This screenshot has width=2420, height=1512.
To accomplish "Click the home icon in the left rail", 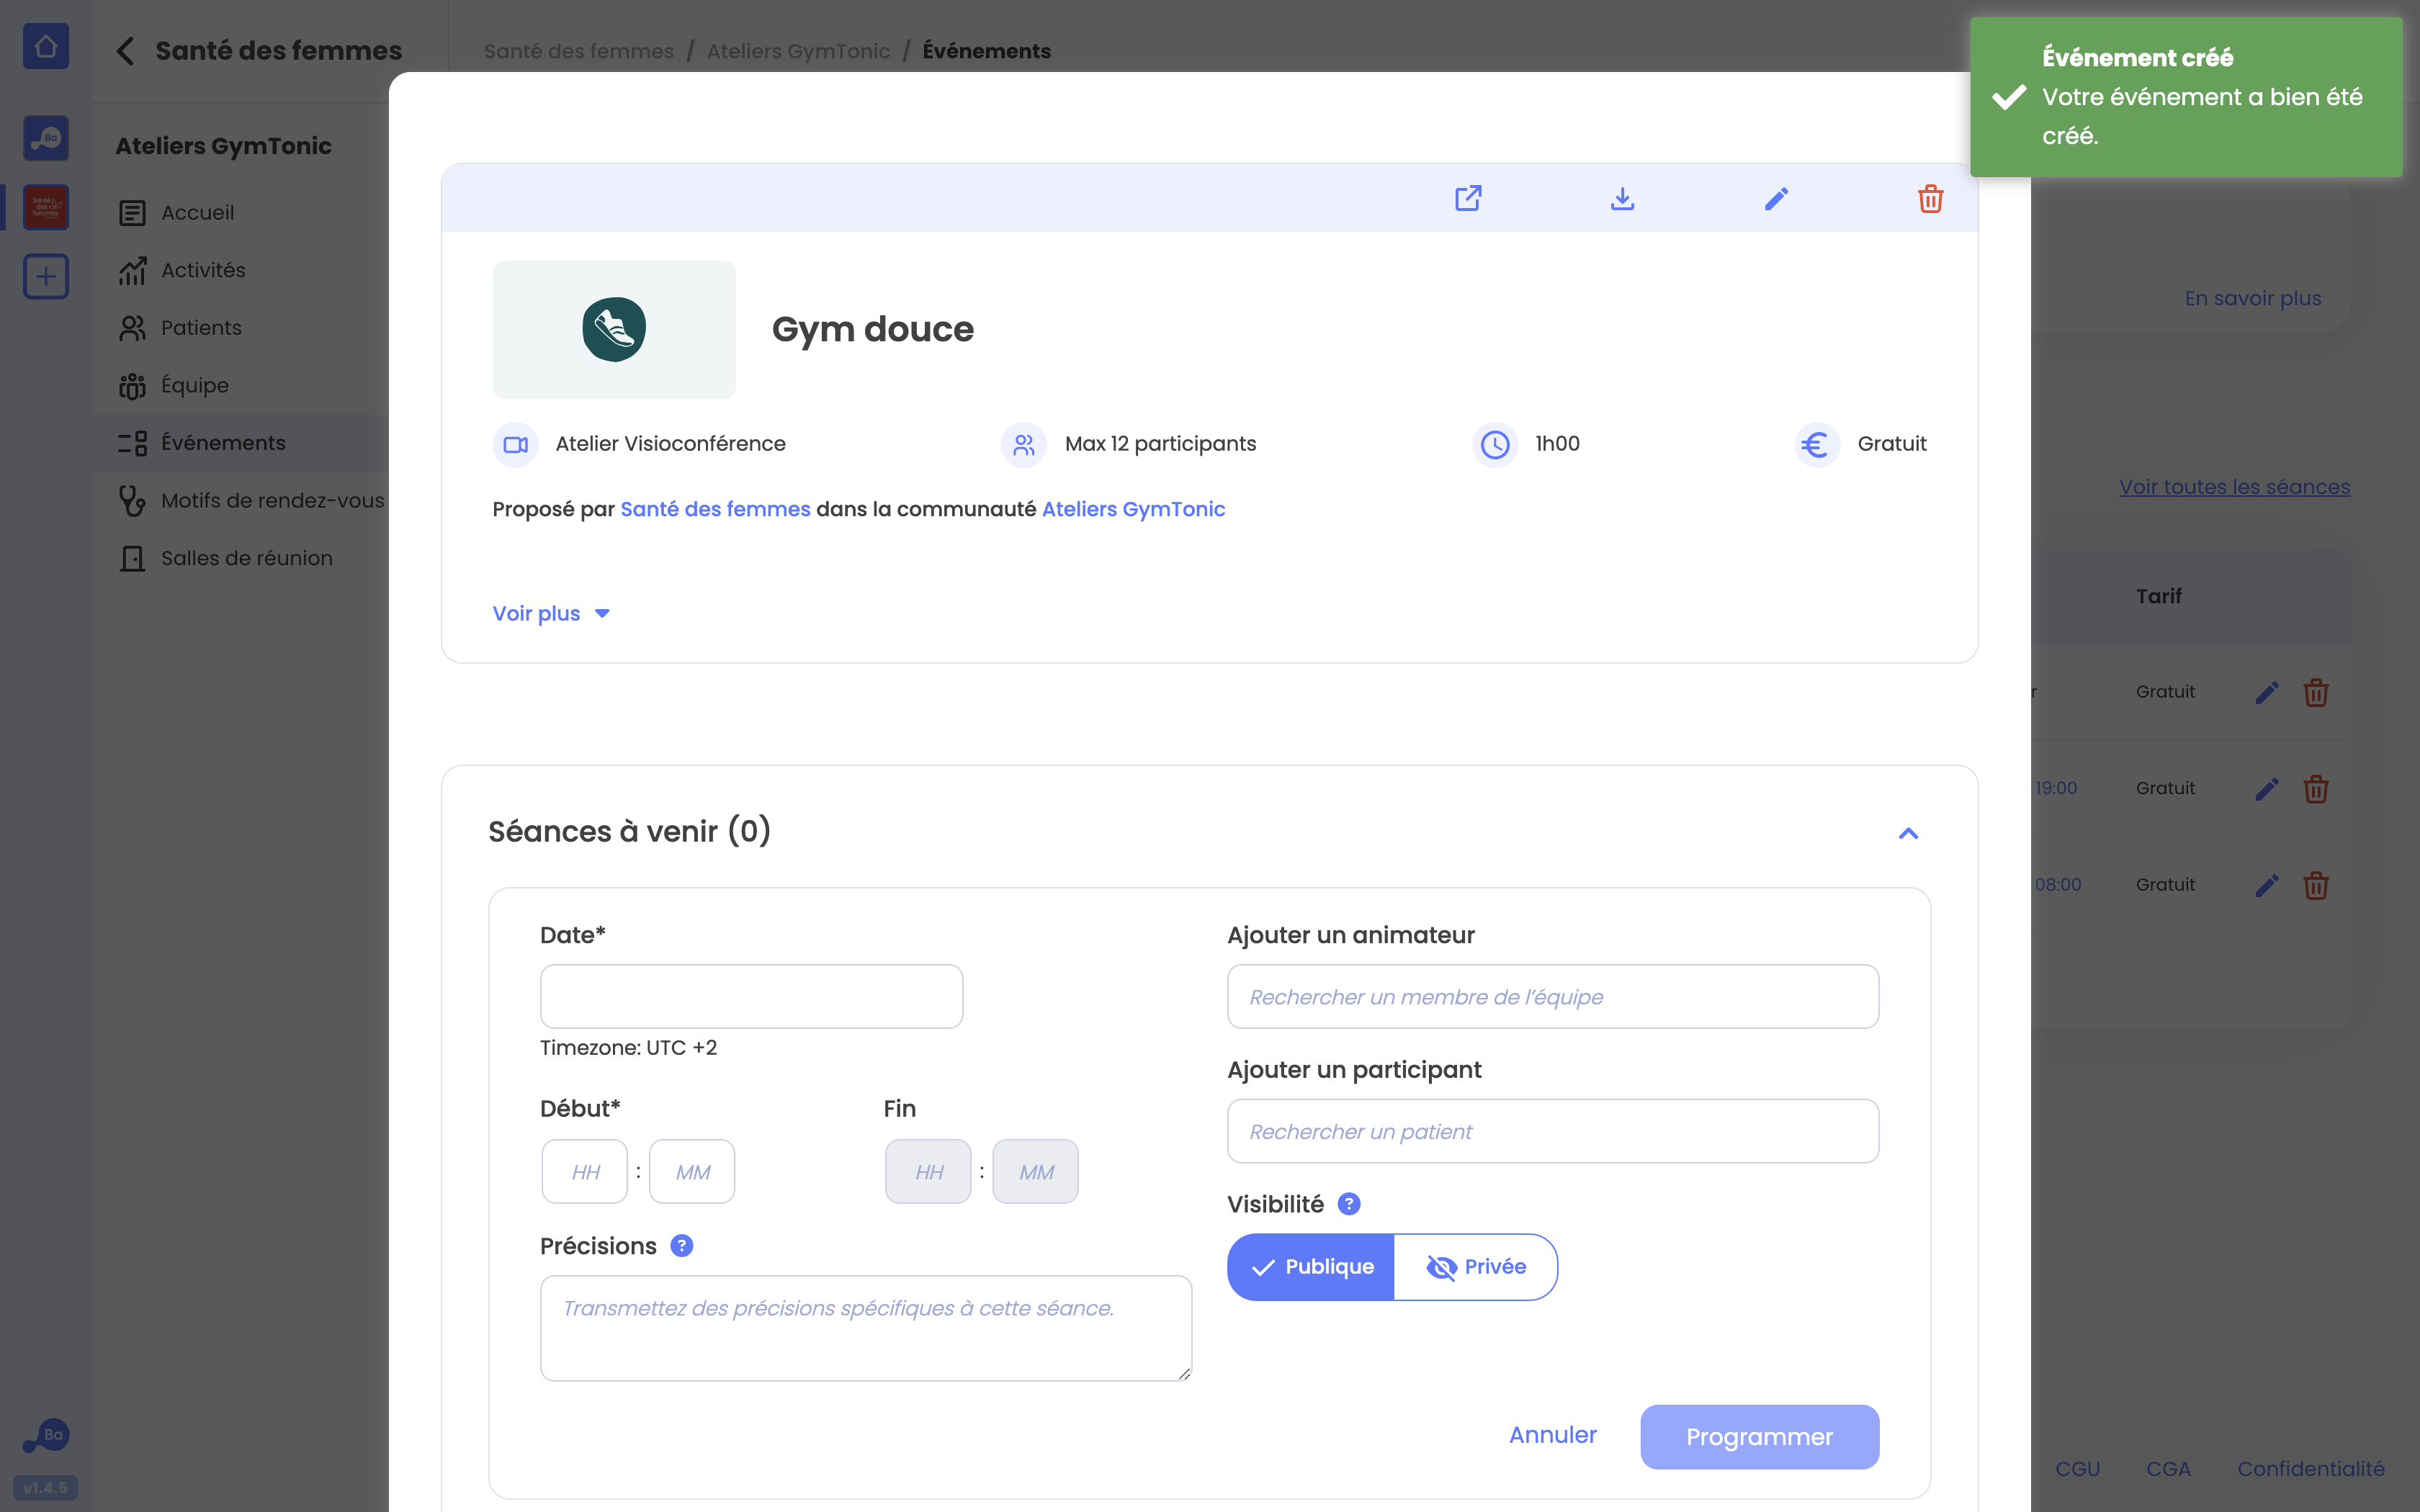I will click(x=46, y=47).
